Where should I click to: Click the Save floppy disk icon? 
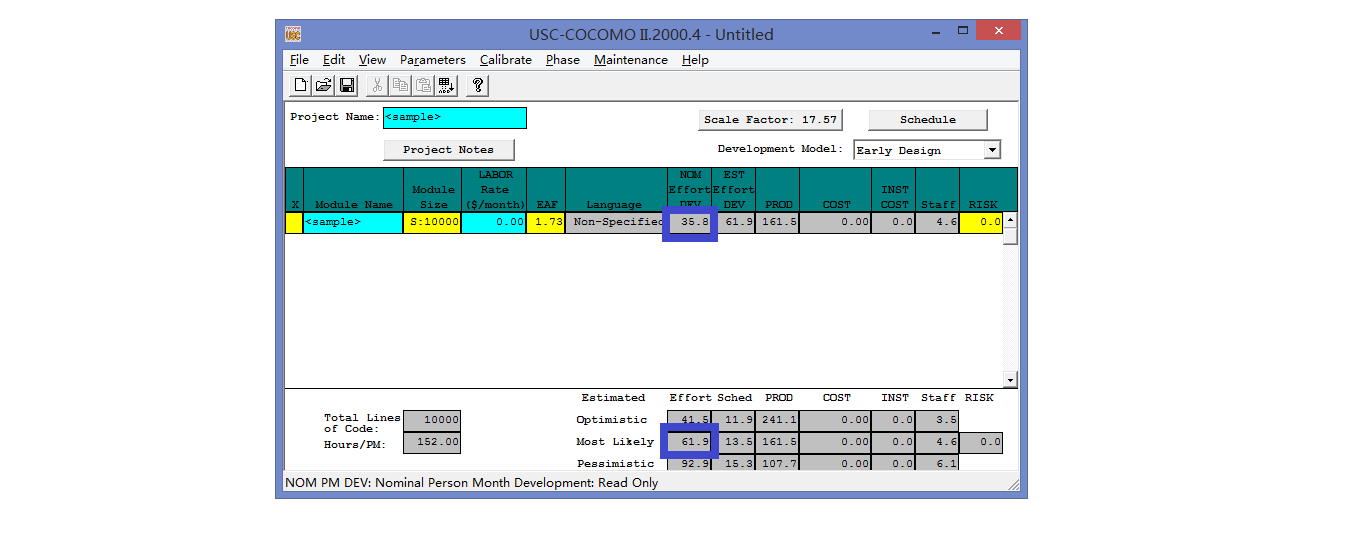tap(347, 86)
